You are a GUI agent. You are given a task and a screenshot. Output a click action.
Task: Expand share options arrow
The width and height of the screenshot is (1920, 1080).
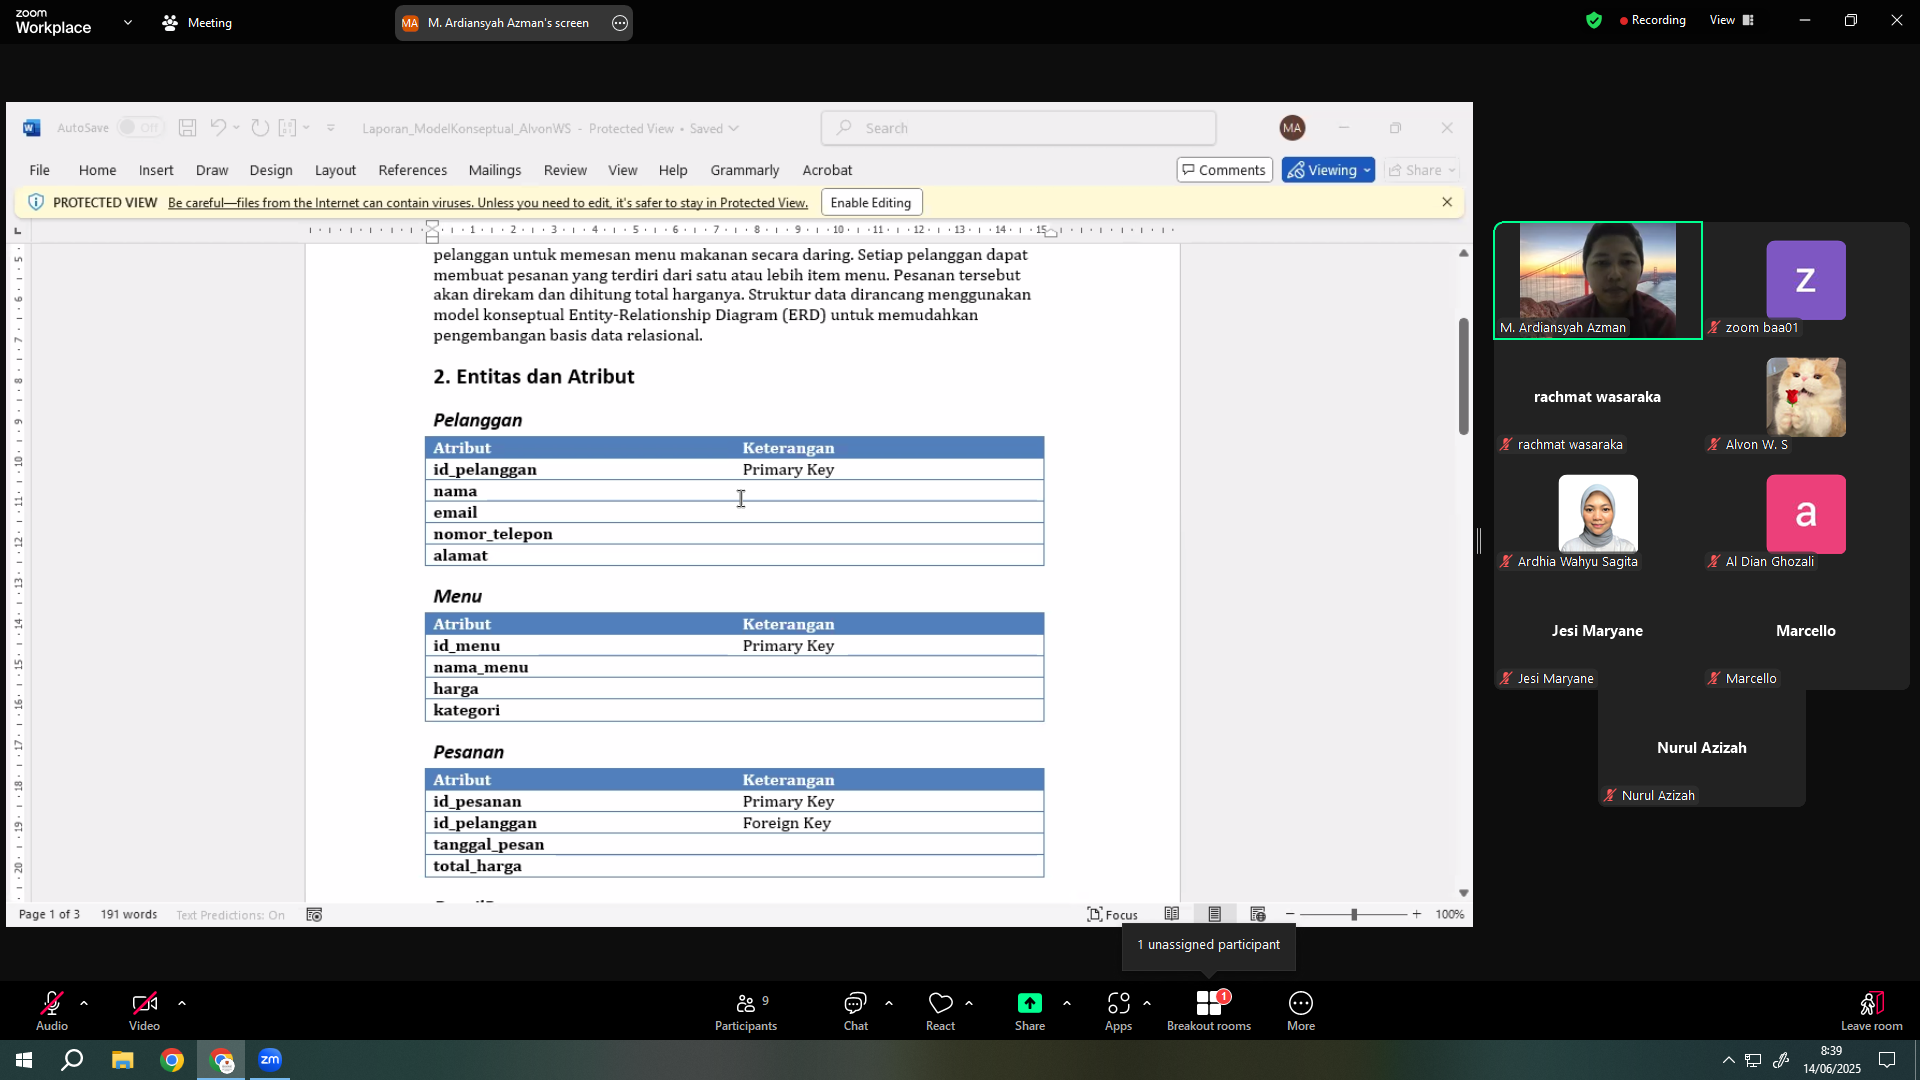pyautogui.click(x=1067, y=1003)
